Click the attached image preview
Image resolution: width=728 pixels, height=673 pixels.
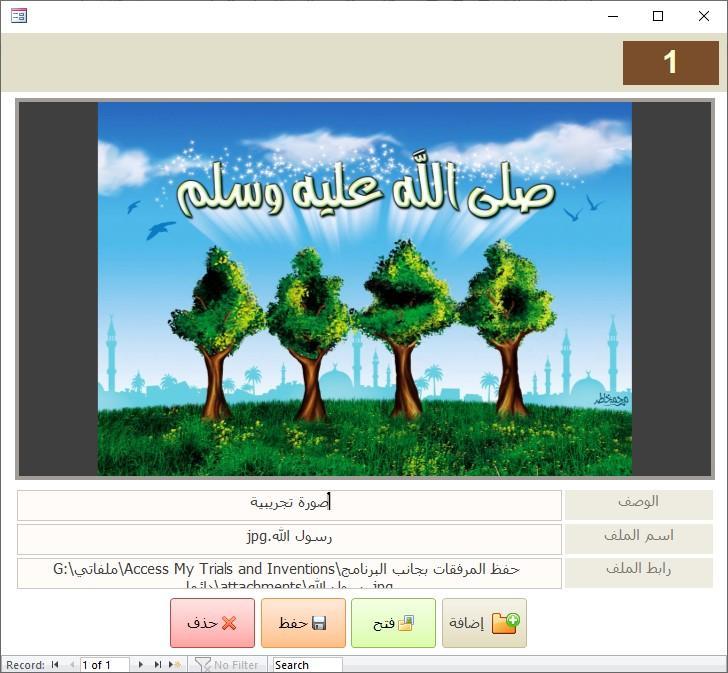coord(364,289)
